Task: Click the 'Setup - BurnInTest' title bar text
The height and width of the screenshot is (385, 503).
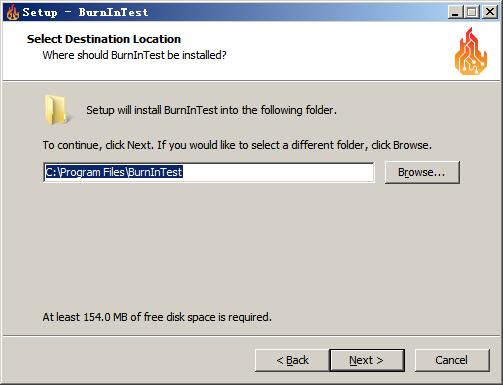Action: coord(85,12)
